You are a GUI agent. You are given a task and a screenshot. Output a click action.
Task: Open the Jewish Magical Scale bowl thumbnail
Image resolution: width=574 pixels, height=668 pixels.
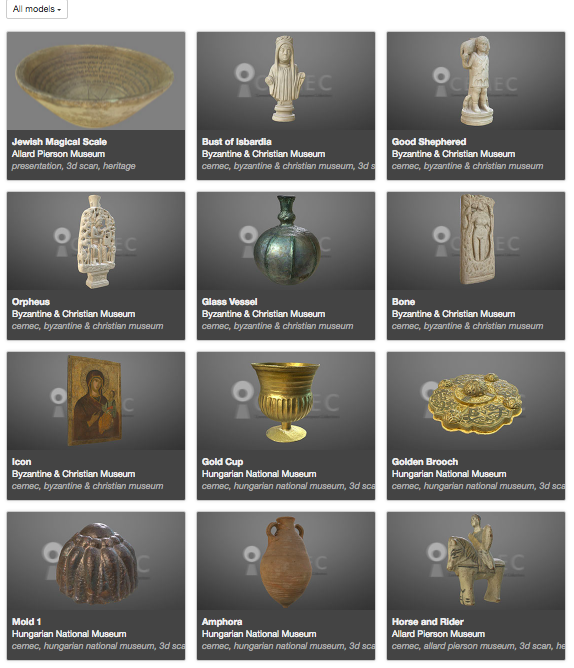click(x=96, y=81)
